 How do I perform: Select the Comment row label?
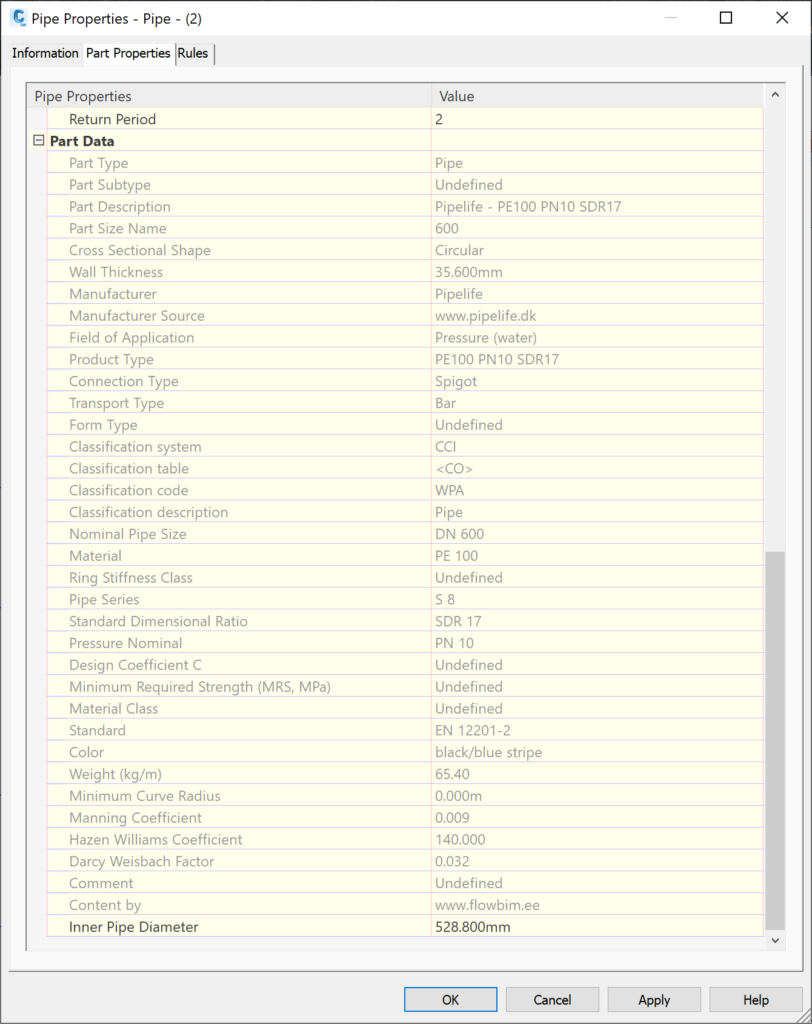pos(101,883)
